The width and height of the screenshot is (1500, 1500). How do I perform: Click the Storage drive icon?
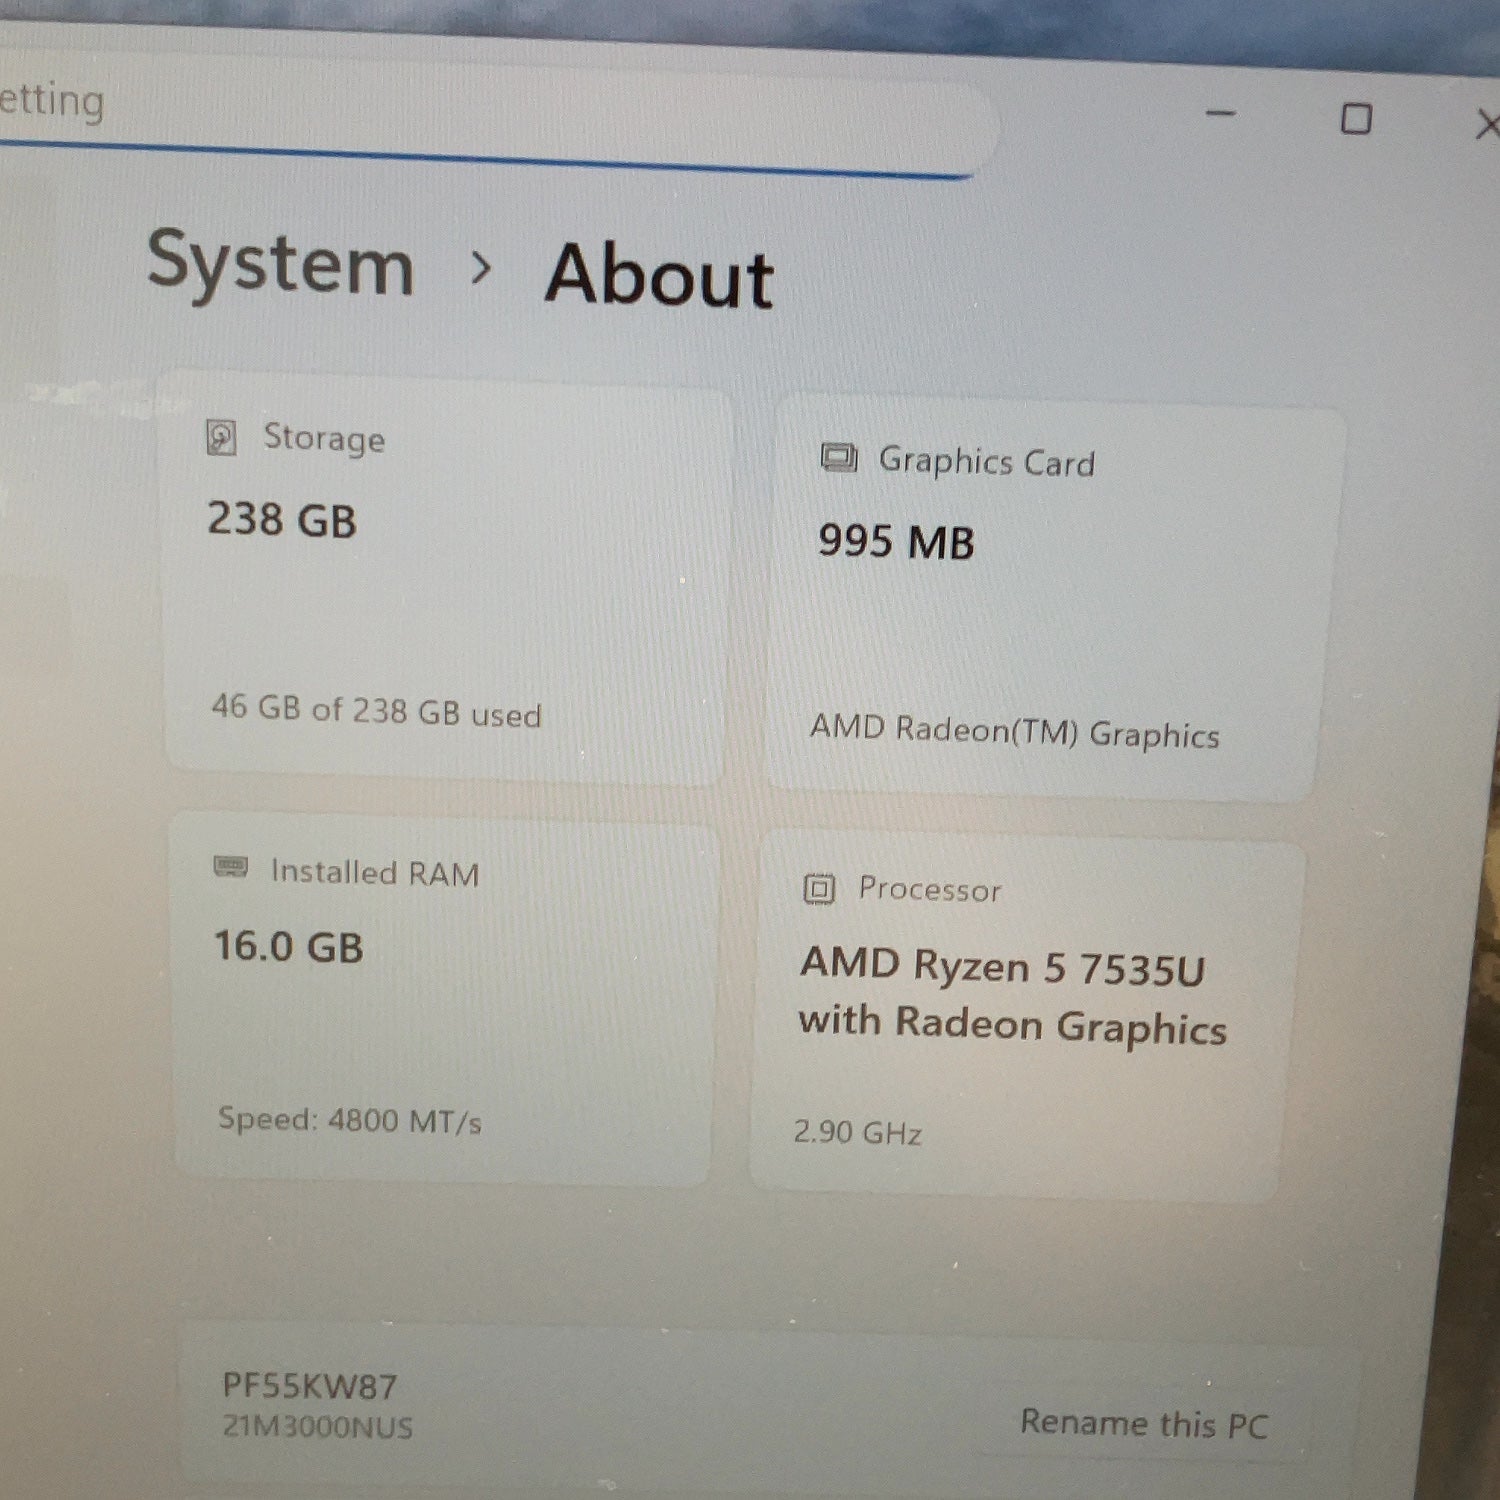click(221, 437)
